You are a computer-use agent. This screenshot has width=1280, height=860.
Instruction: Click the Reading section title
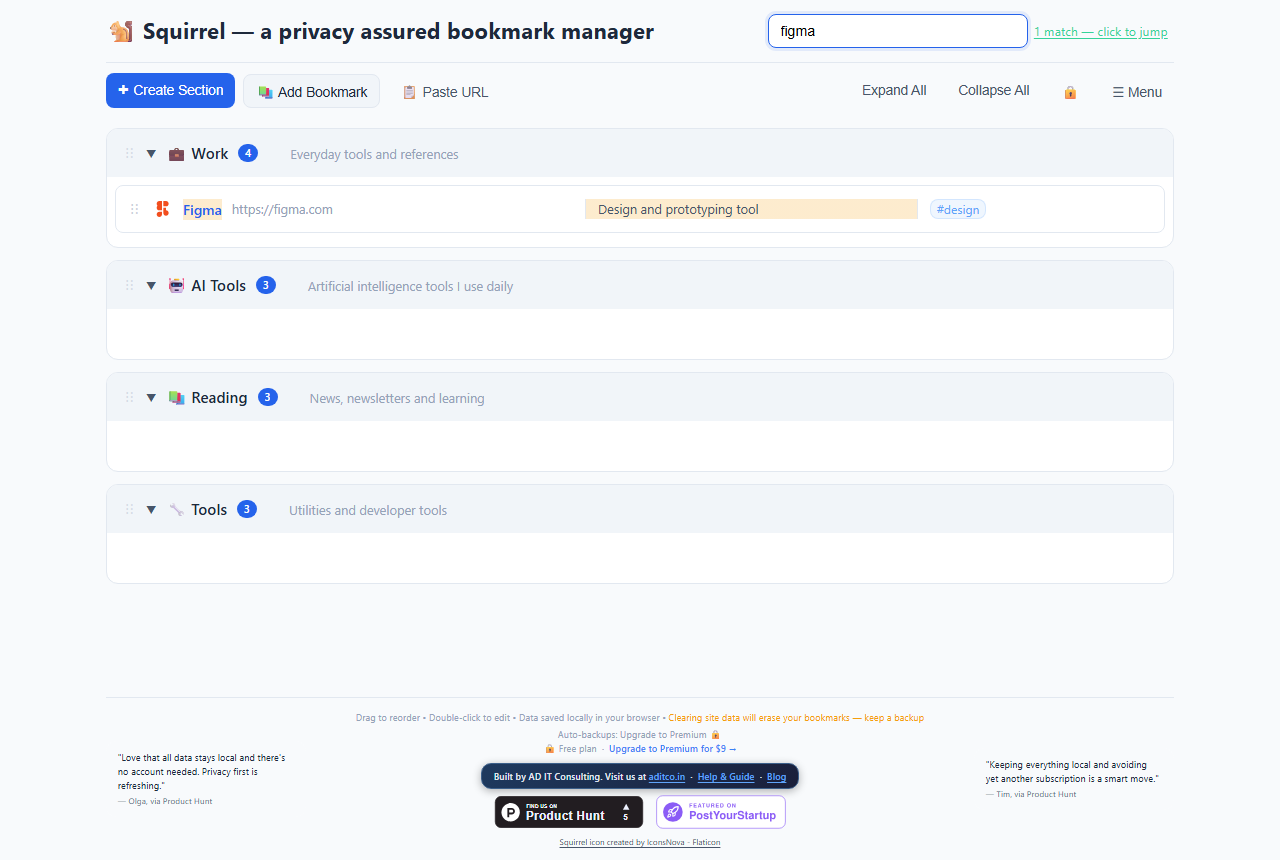coord(220,398)
